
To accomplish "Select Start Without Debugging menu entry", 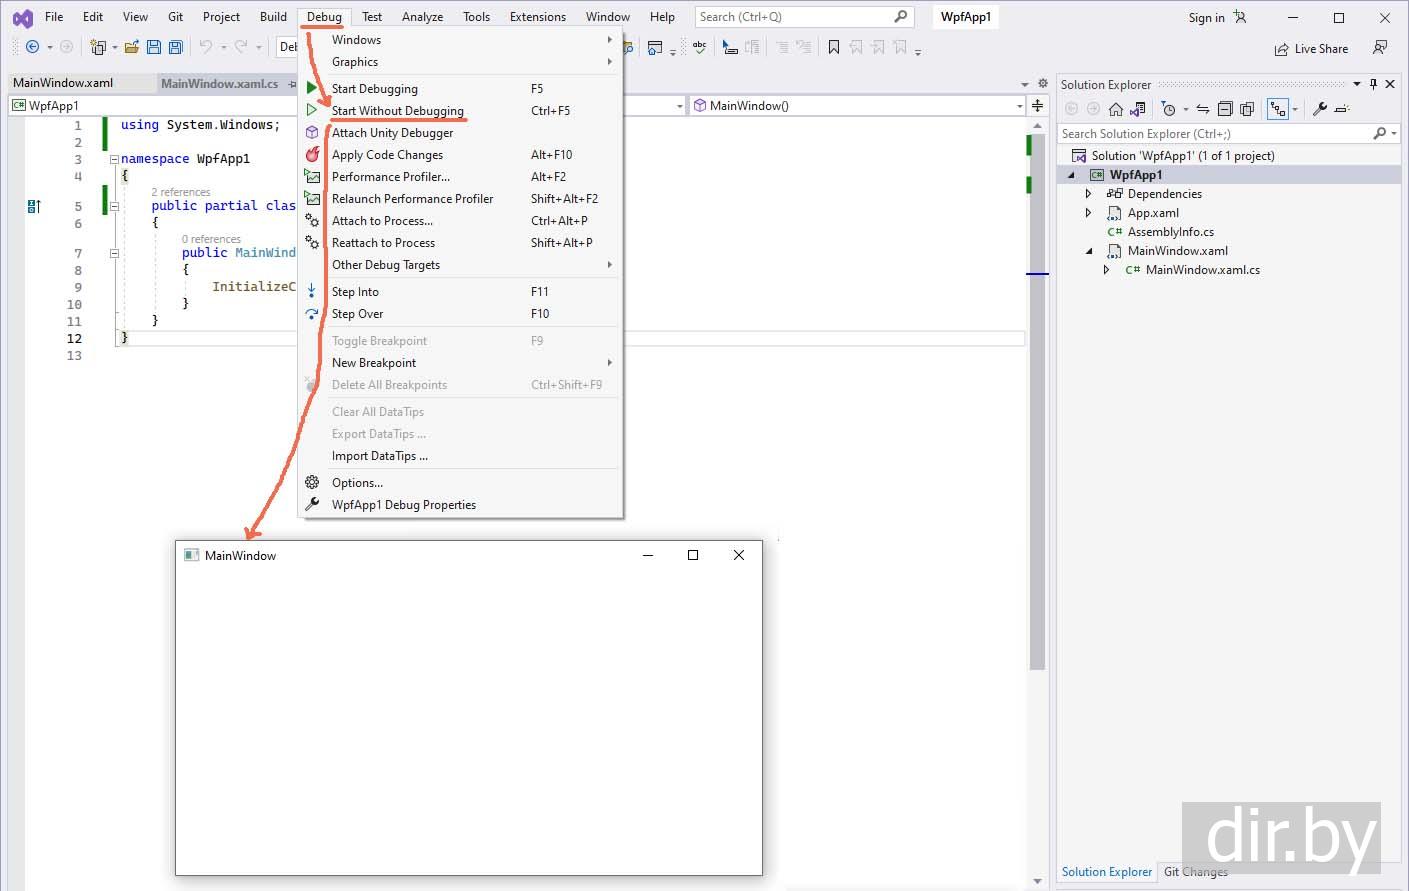I will click(397, 111).
